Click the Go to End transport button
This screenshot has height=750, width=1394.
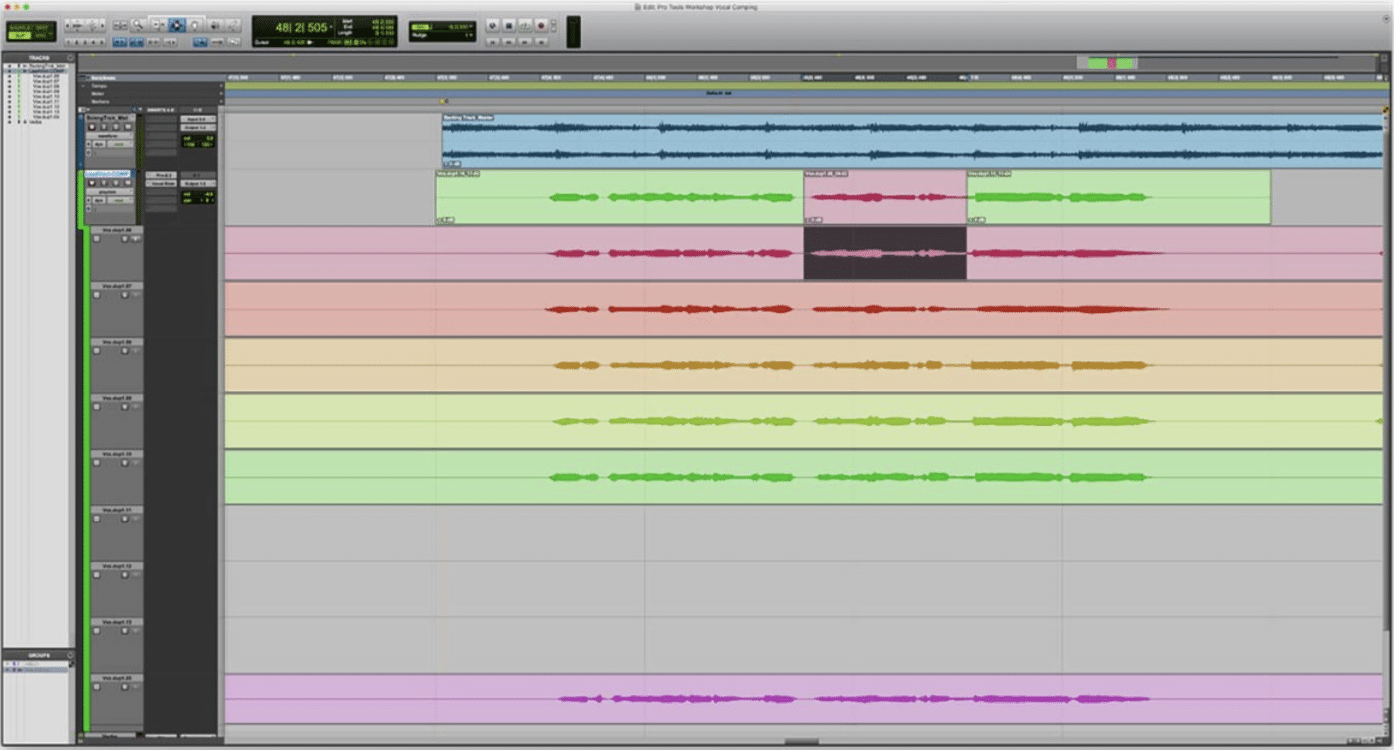tap(541, 42)
